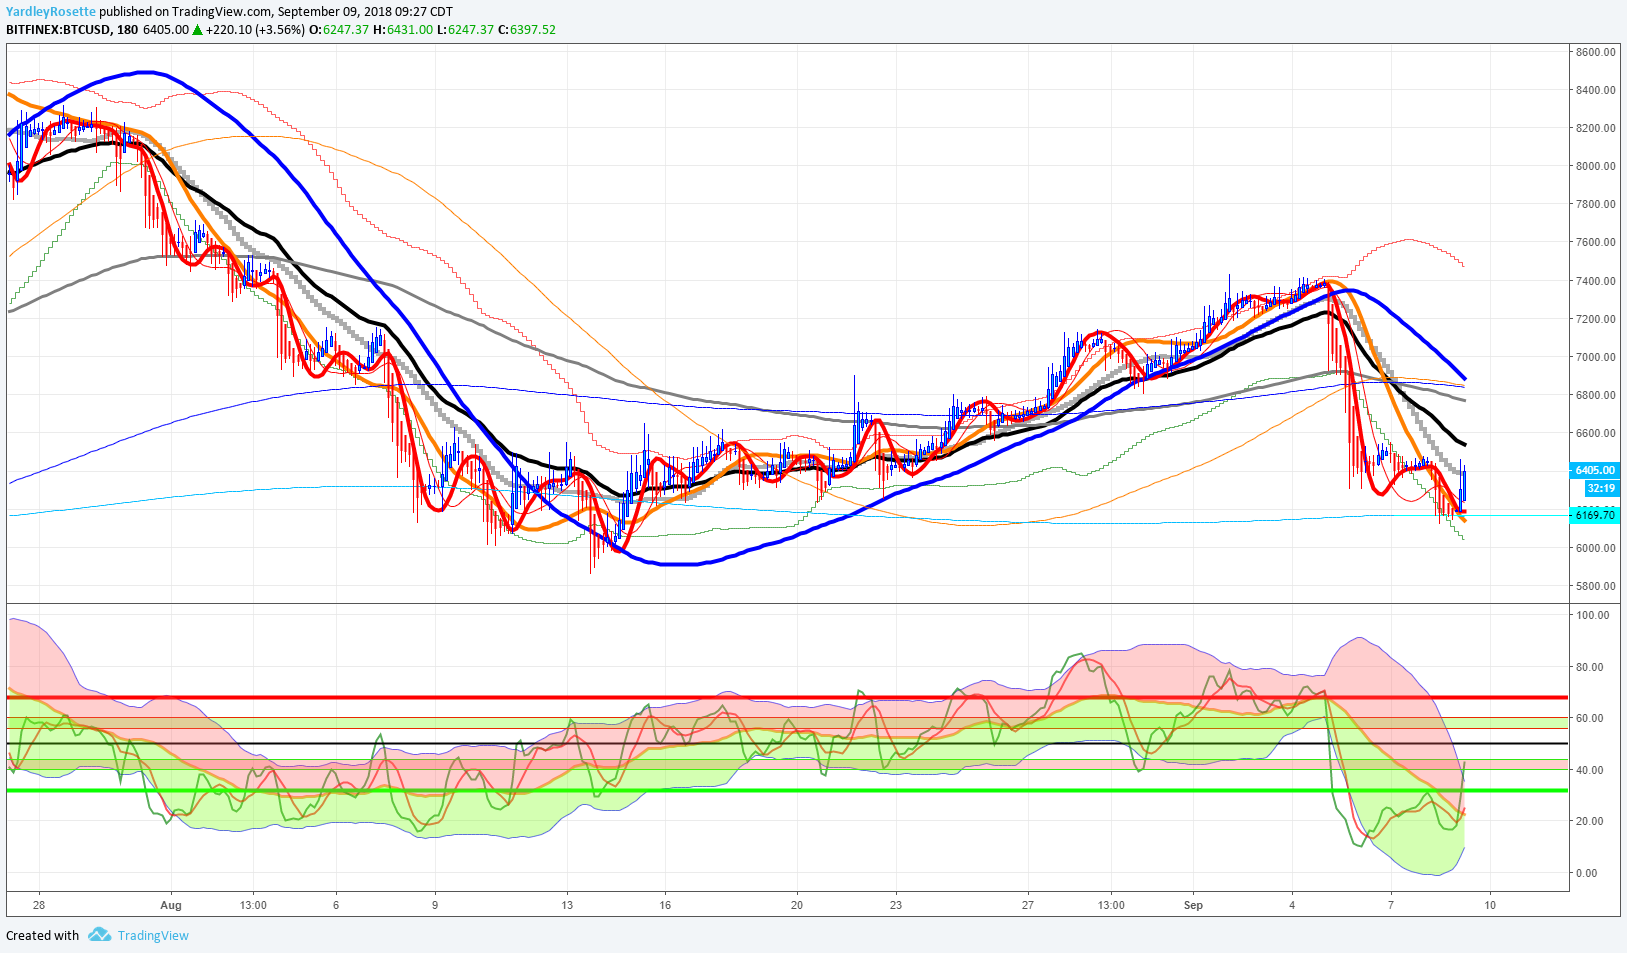Select the +220.10 (+3.56%) change text
1627x953 pixels.
point(255,30)
